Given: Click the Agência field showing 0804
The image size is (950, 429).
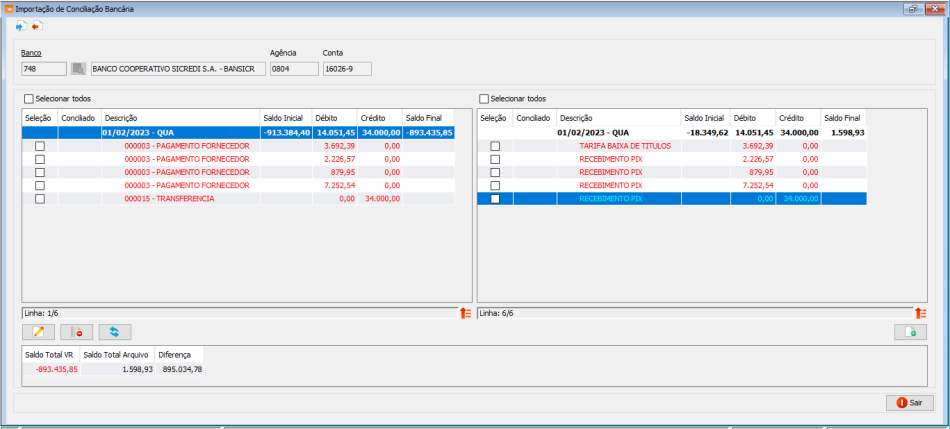Looking at the screenshot, I should tap(294, 69).
